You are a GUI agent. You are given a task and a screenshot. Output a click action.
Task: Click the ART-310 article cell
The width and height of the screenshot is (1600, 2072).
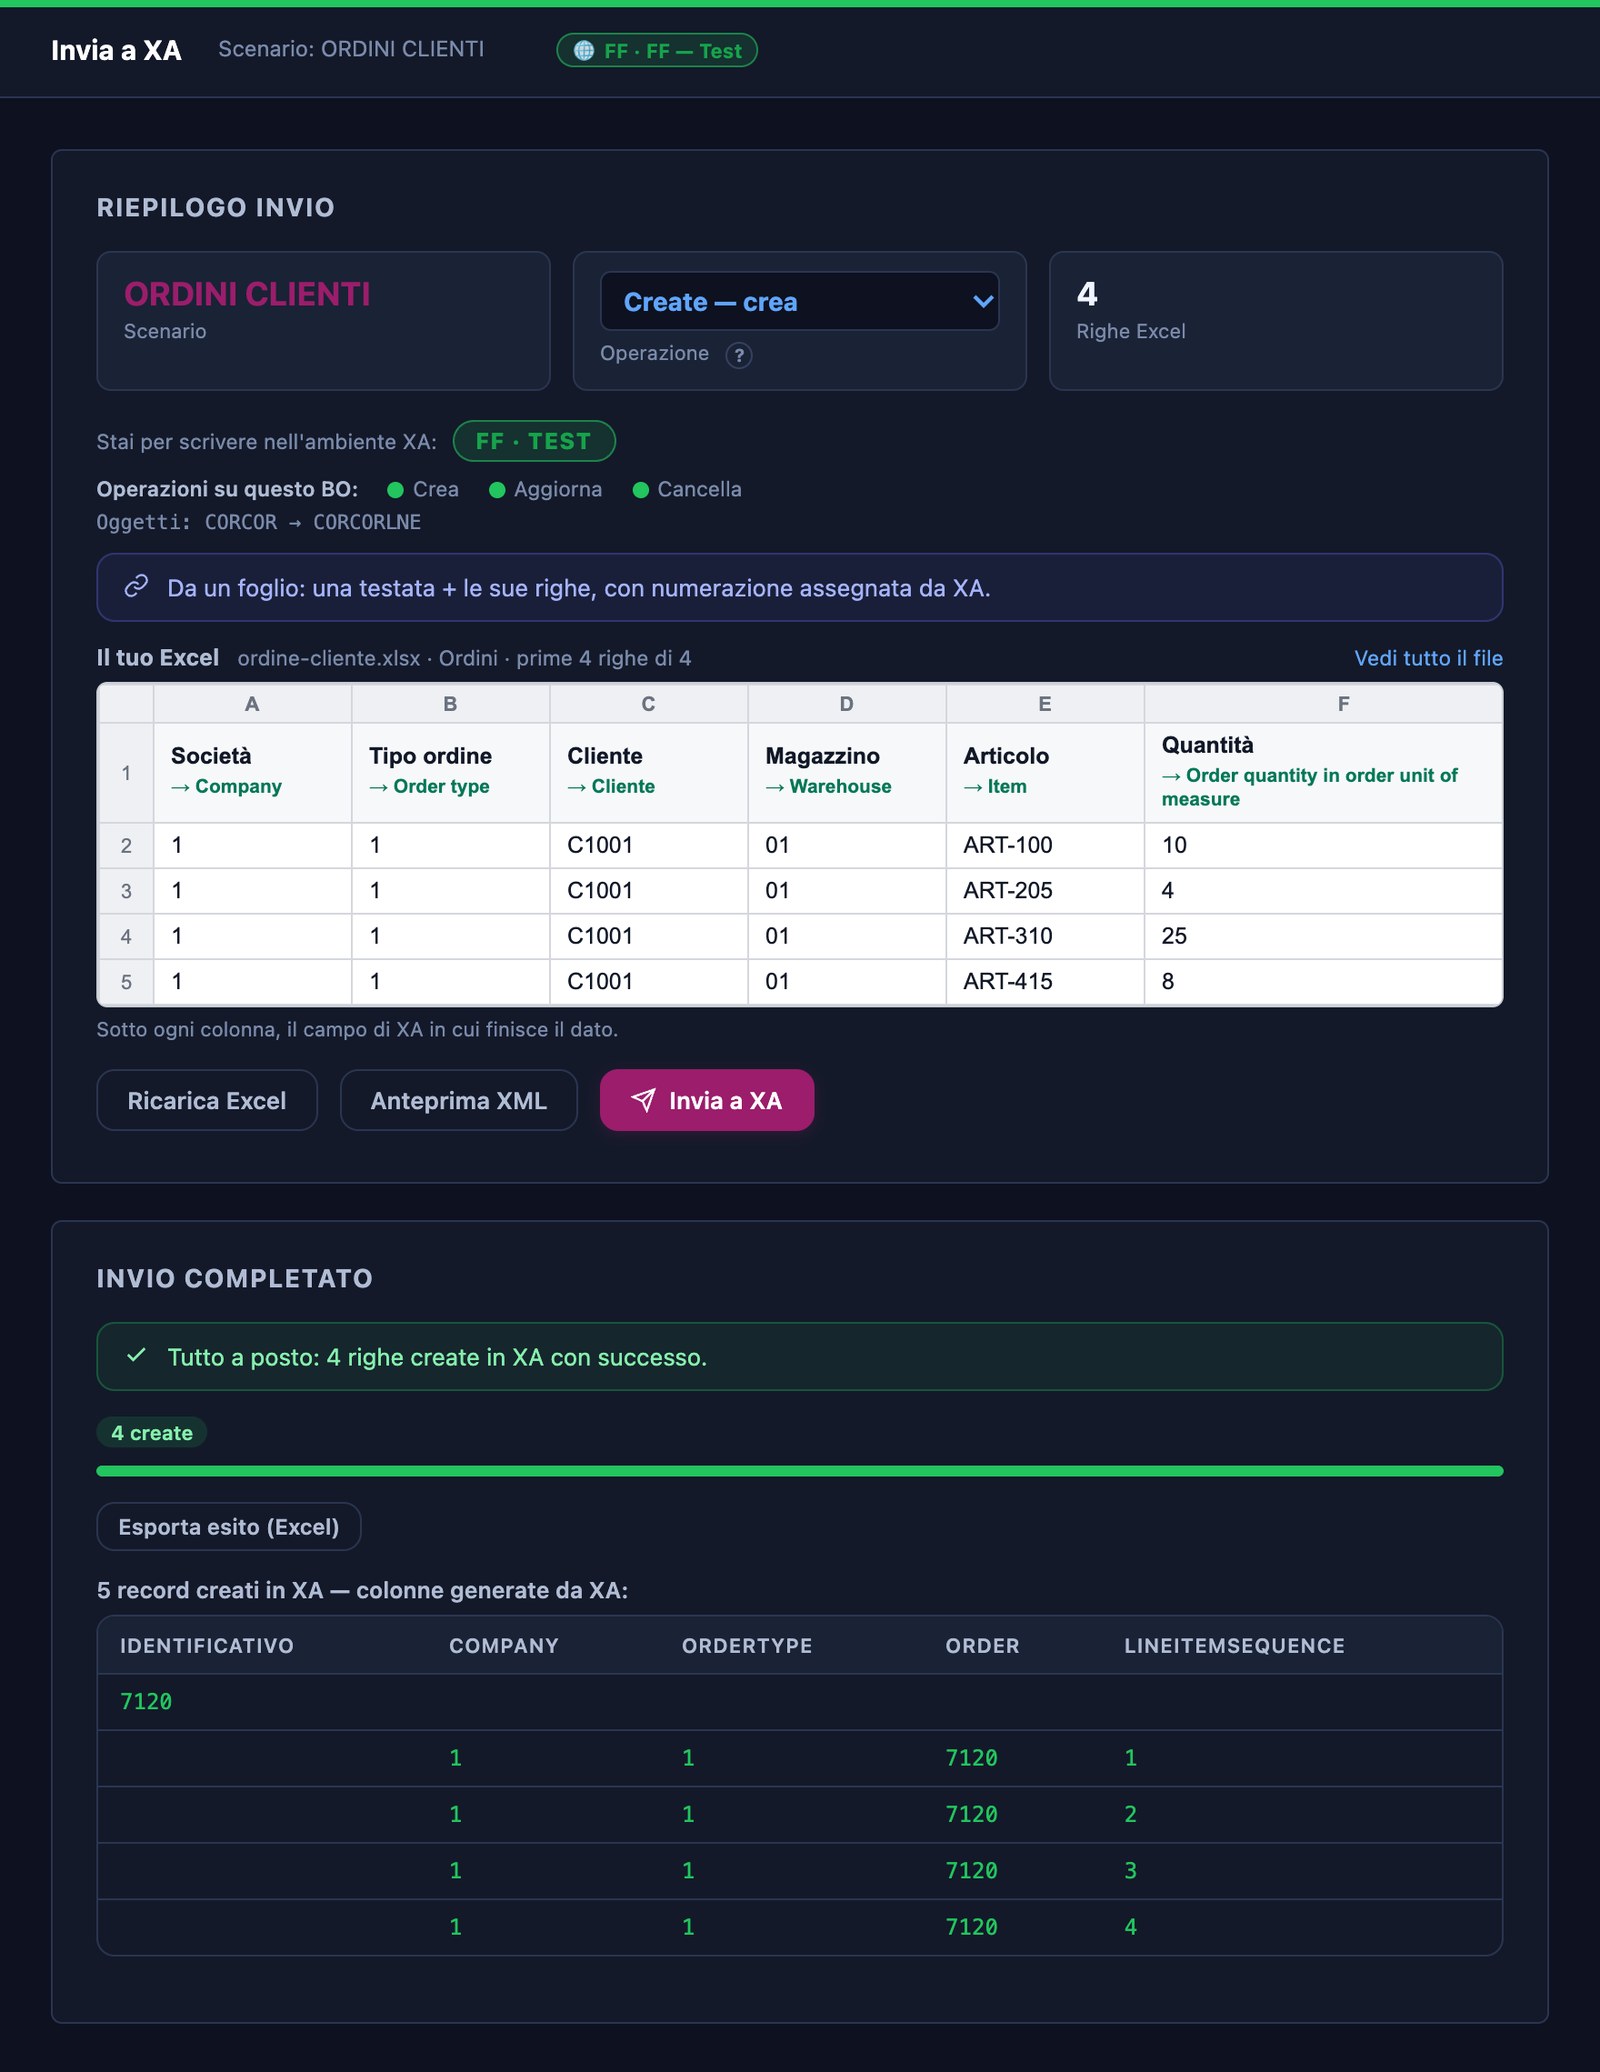(x=1044, y=936)
